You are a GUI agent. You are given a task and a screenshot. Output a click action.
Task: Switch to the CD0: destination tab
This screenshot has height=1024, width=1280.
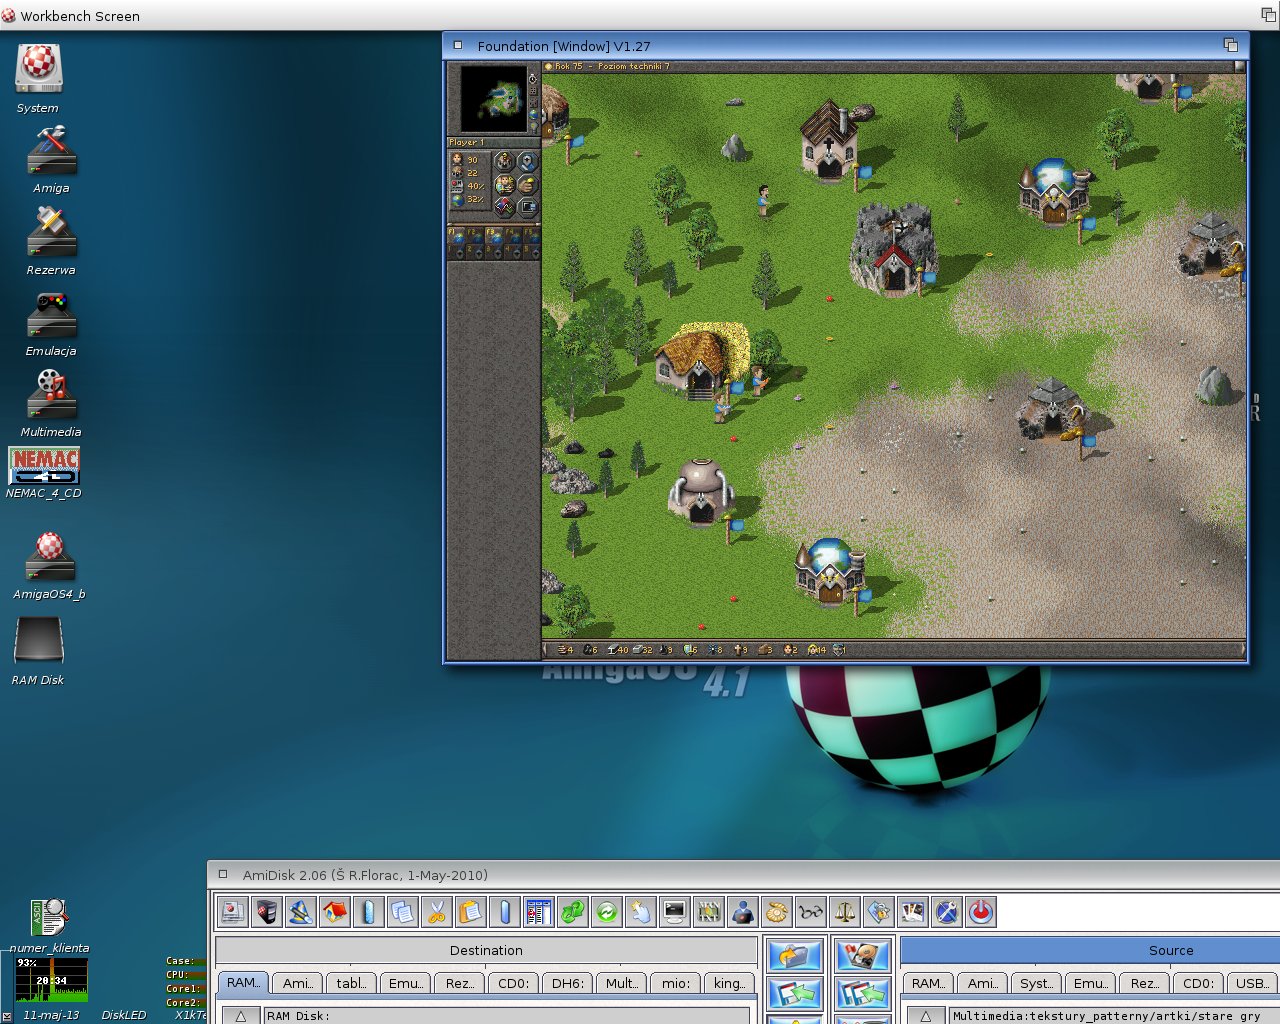pos(513,984)
